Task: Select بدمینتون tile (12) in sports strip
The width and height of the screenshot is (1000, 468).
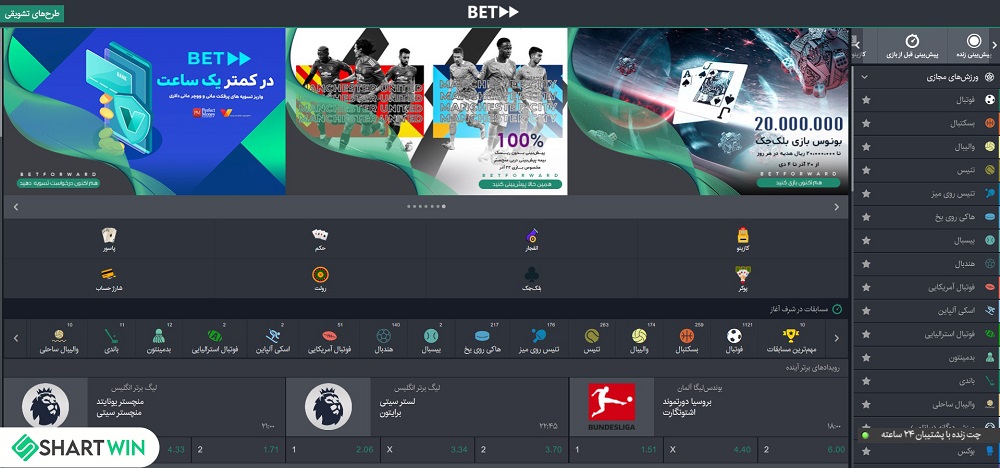Action: point(159,339)
